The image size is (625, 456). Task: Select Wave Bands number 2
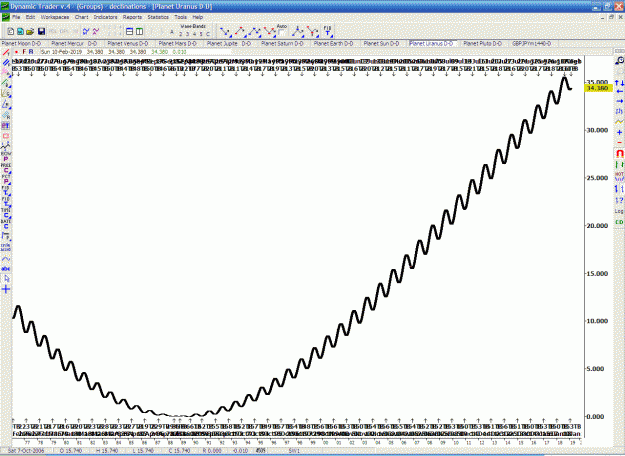coord(181,34)
